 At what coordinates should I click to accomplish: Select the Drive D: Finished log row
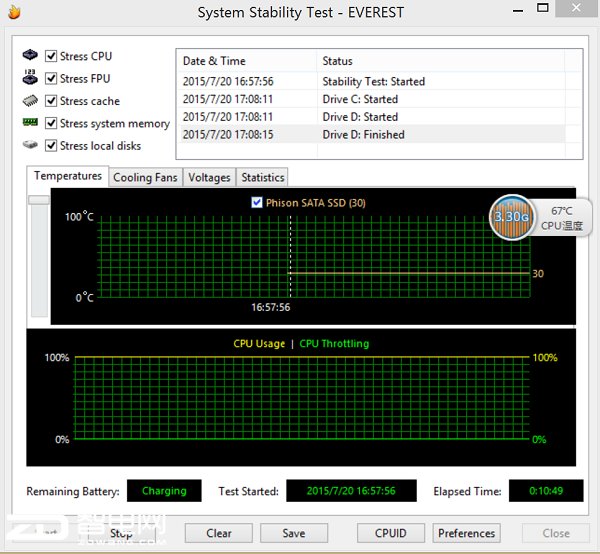tap(371, 134)
